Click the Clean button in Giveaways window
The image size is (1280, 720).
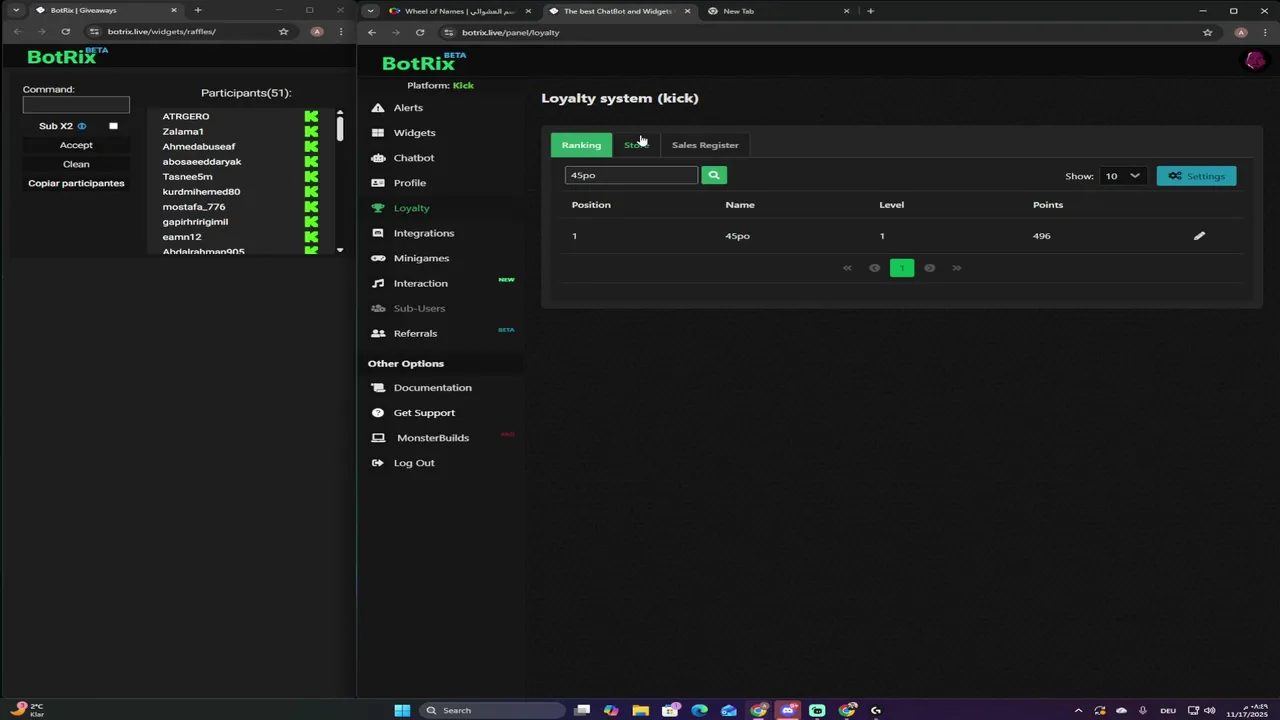click(76, 164)
